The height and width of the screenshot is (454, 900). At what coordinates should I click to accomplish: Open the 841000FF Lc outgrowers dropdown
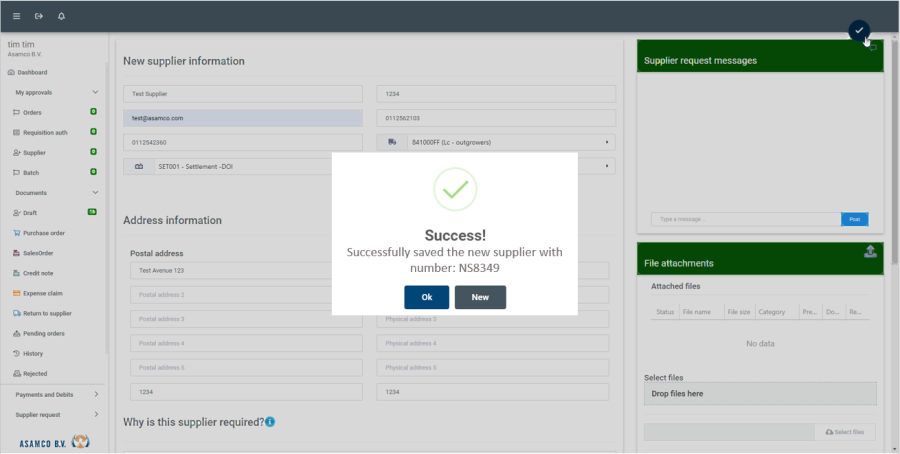[x=510, y=142]
